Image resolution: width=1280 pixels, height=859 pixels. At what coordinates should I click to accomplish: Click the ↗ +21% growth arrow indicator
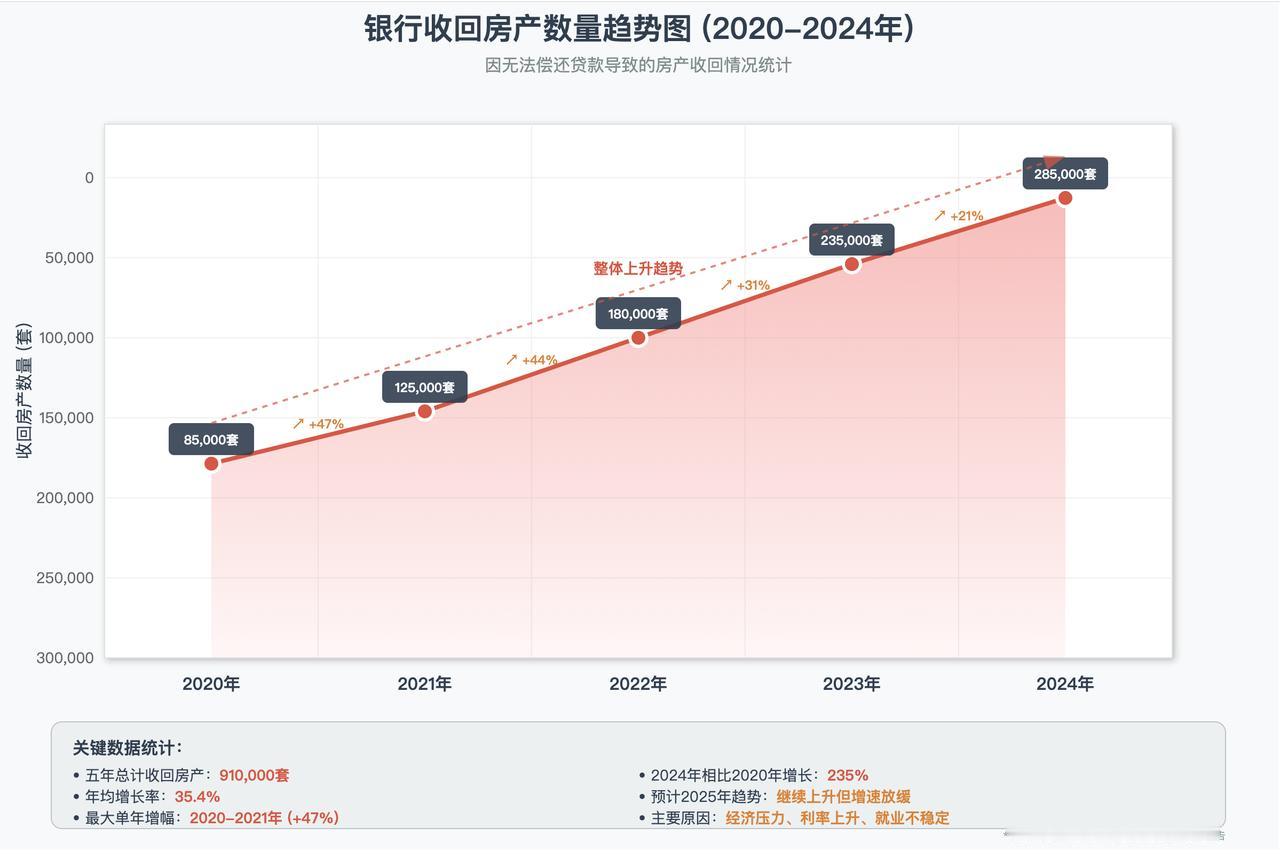[x=959, y=215]
